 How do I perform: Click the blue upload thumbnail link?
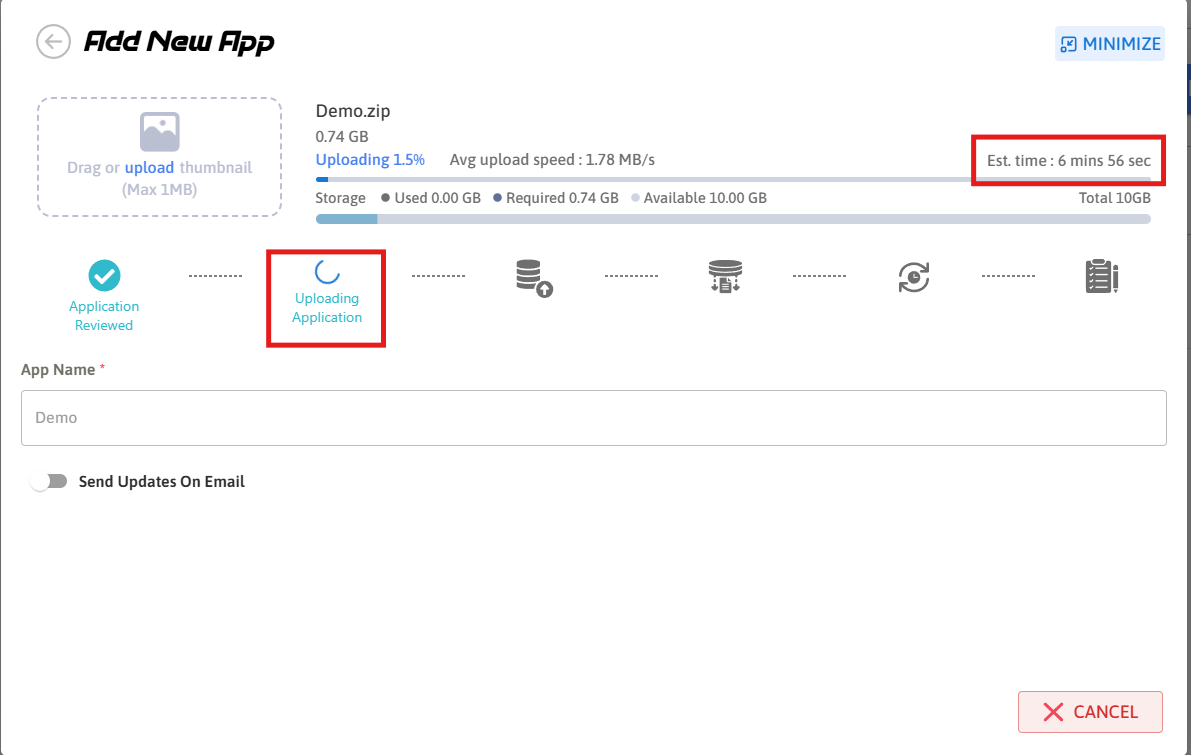(149, 168)
